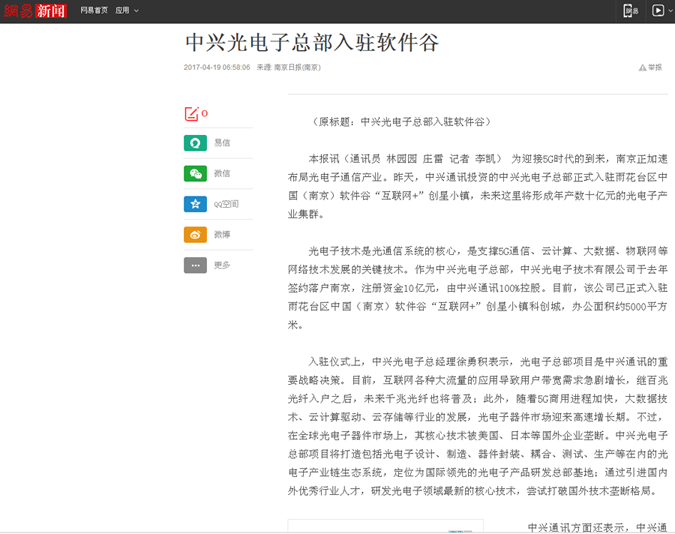675x534 pixels.
Task: Click the gray more-options ellipsis icon
Action: [x=195, y=265]
